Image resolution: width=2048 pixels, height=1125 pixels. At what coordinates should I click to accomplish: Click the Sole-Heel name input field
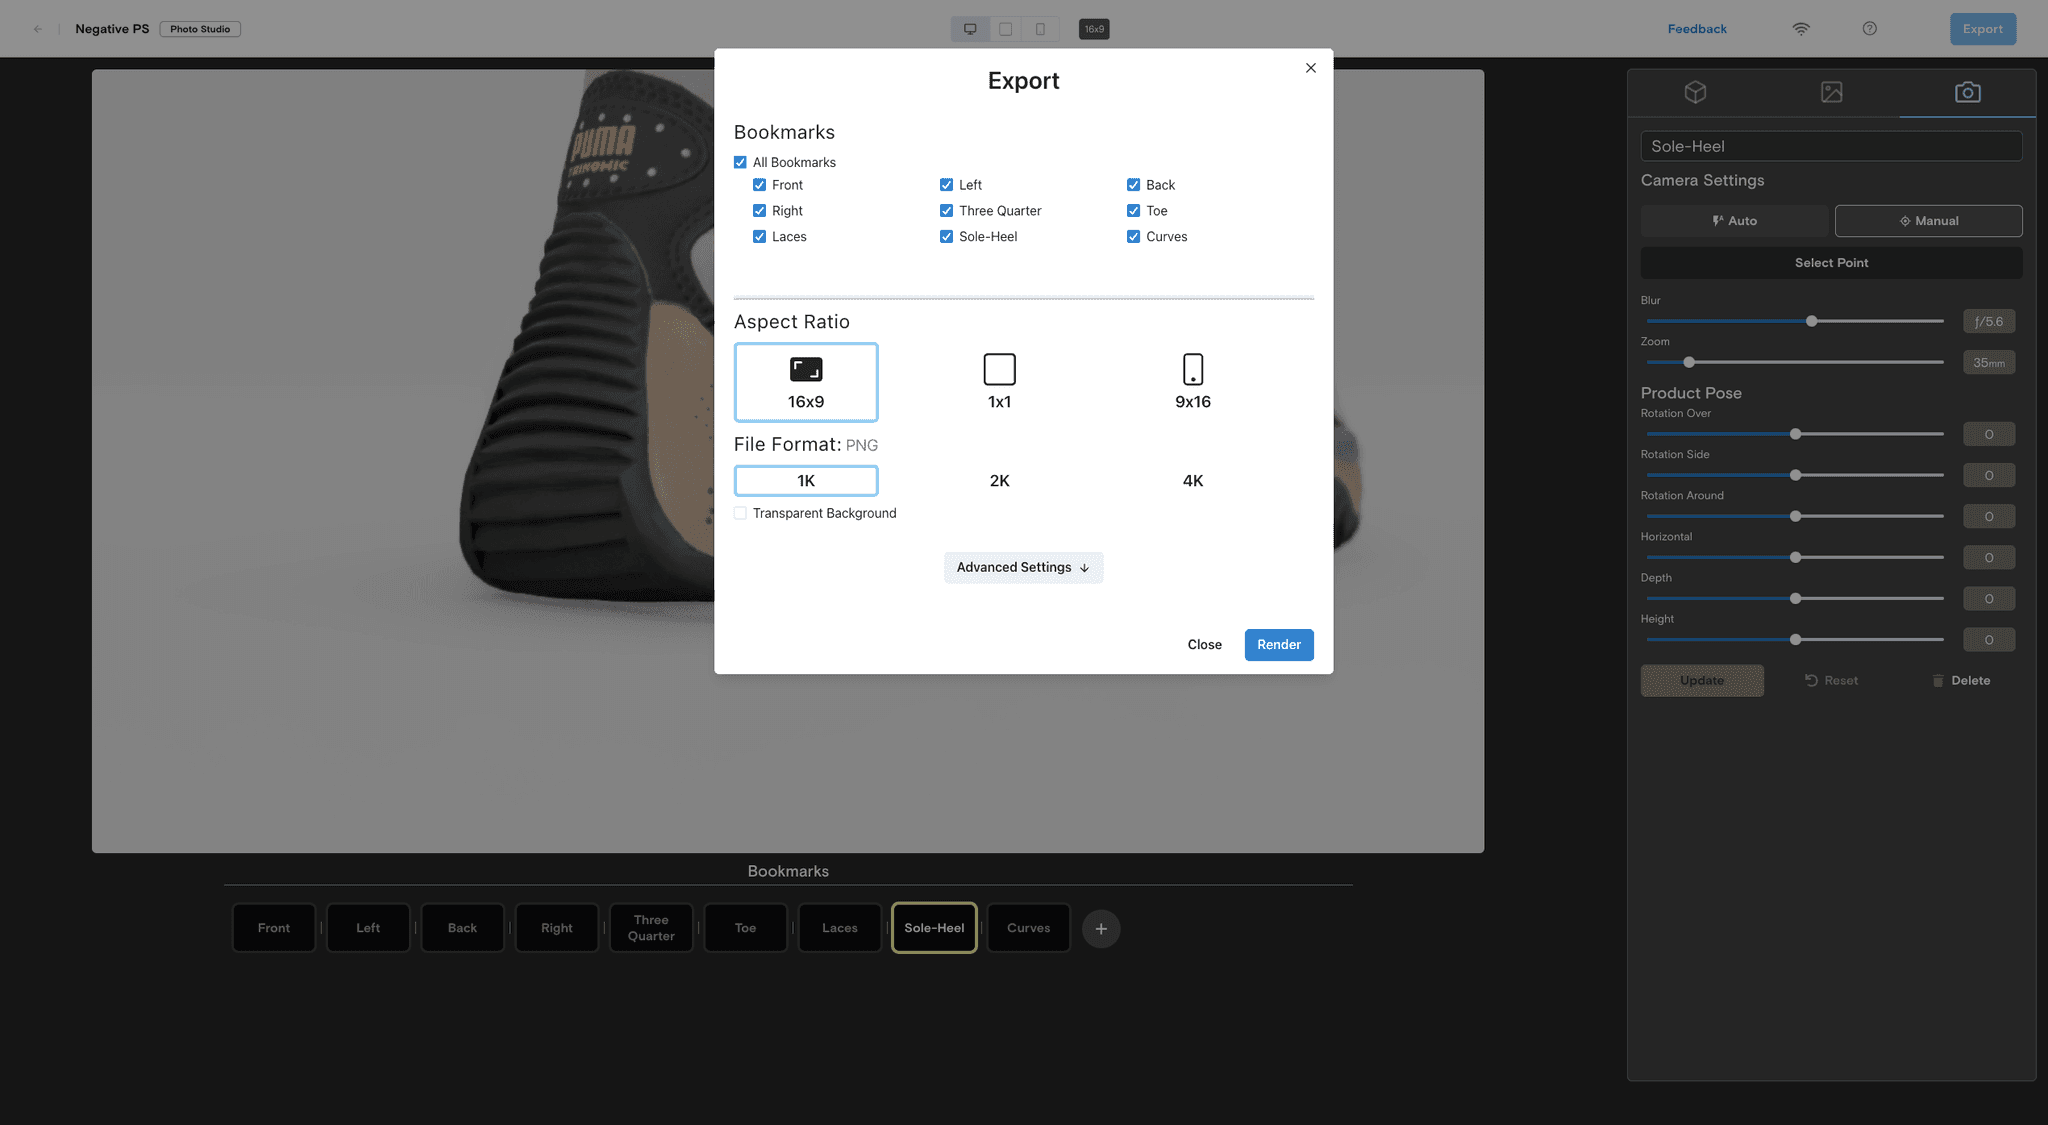(1831, 146)
